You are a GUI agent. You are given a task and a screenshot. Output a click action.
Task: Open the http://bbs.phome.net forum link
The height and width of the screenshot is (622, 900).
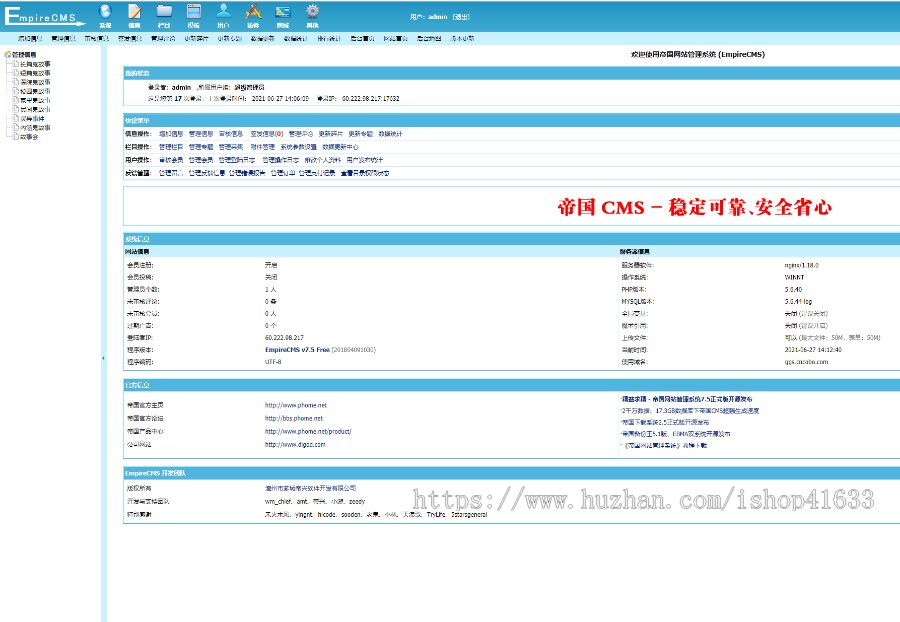(x=294, y=418)
